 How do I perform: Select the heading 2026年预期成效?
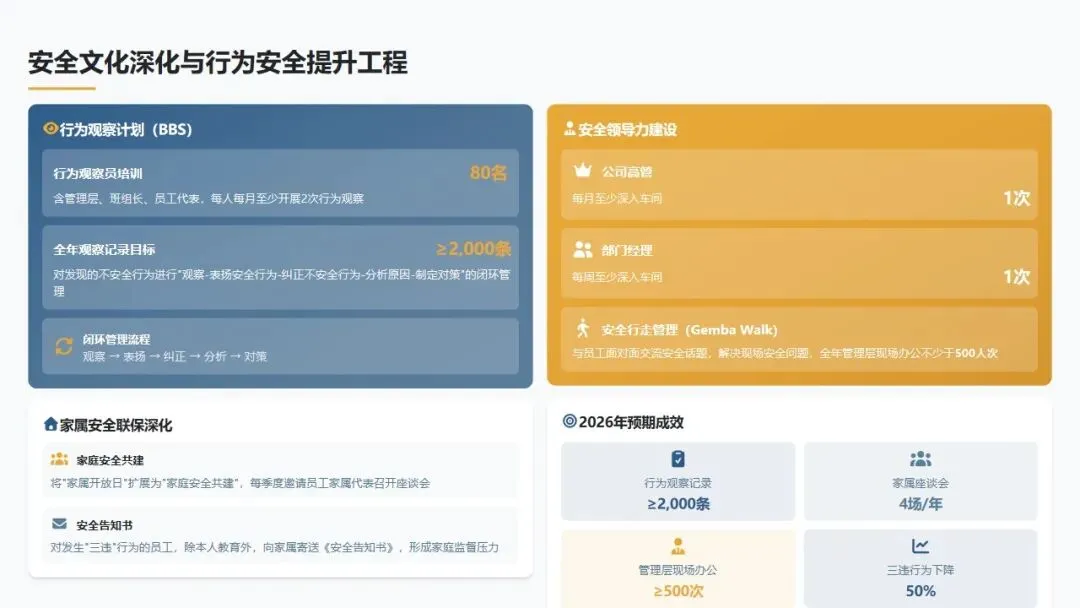[x=631, y=422]
